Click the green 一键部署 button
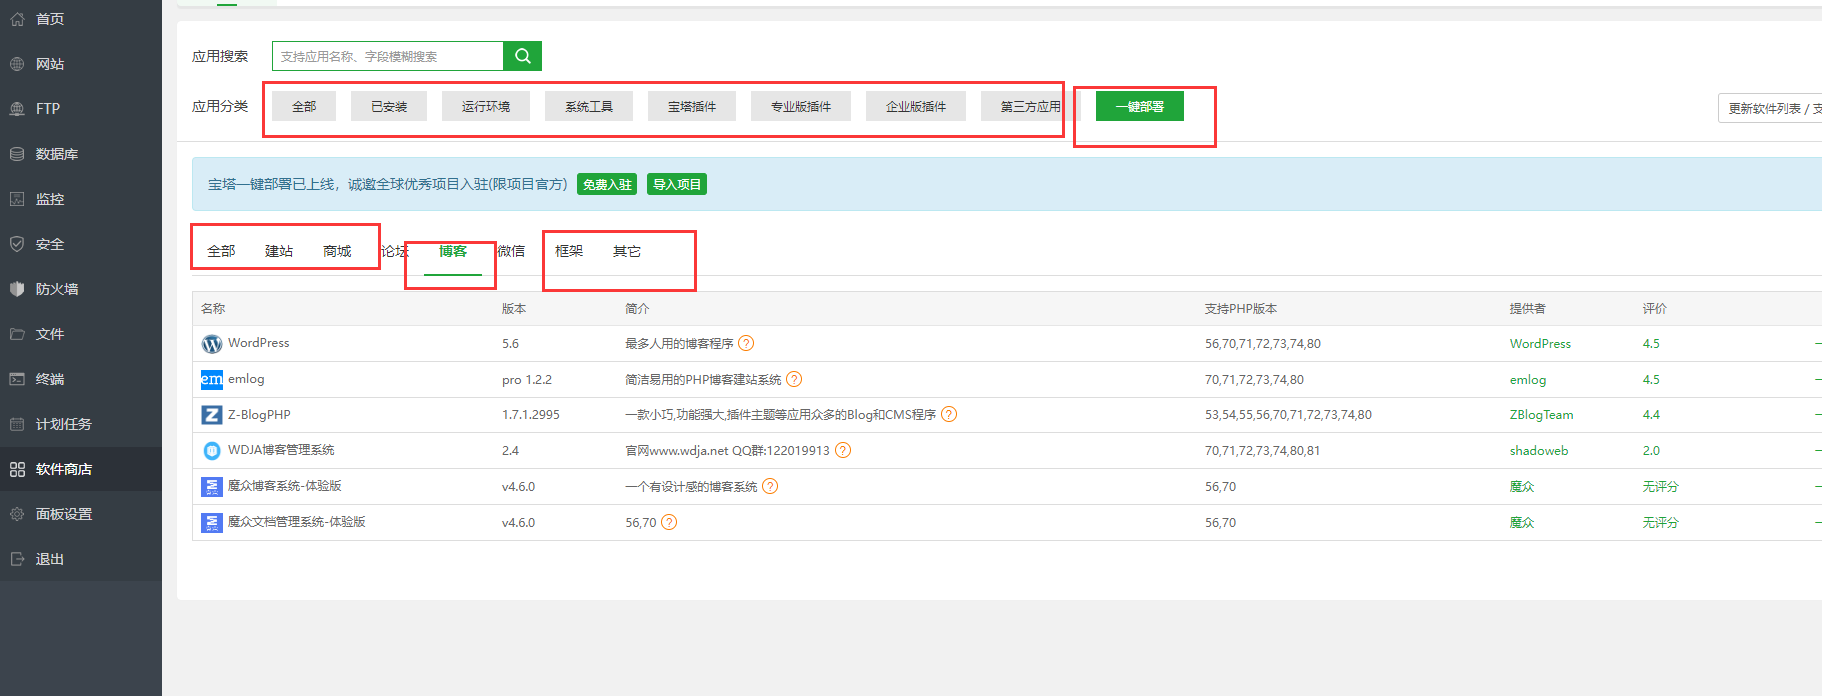Image resolution: width=1822 pixels, height=696 pixels. tap(1140, 106)
